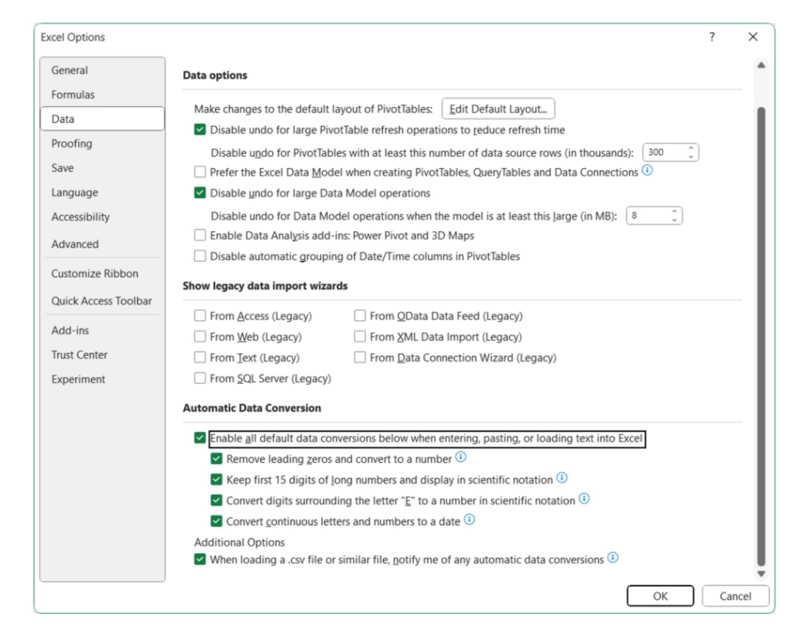Click info icon beside Excel Data Model option
This screenshot has width=800, height=630.
coord(647,170)
